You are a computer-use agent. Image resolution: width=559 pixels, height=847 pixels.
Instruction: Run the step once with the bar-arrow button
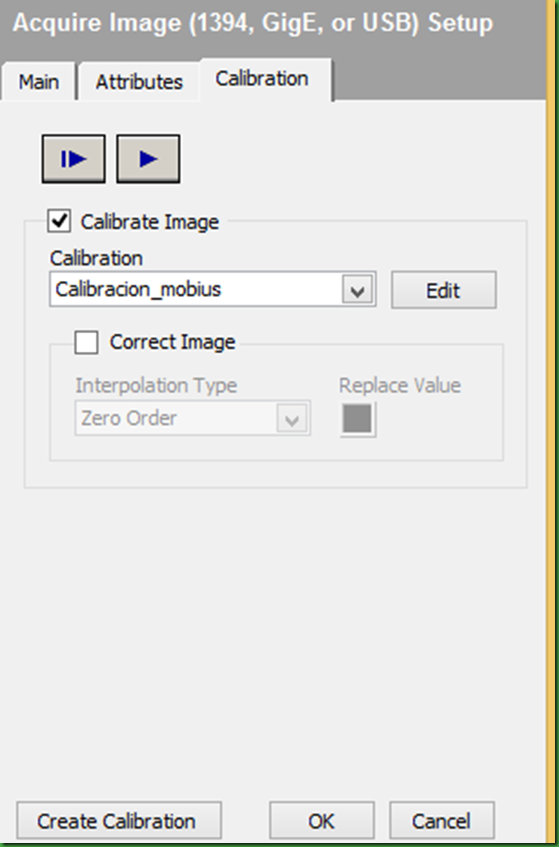tap(73, 159)
